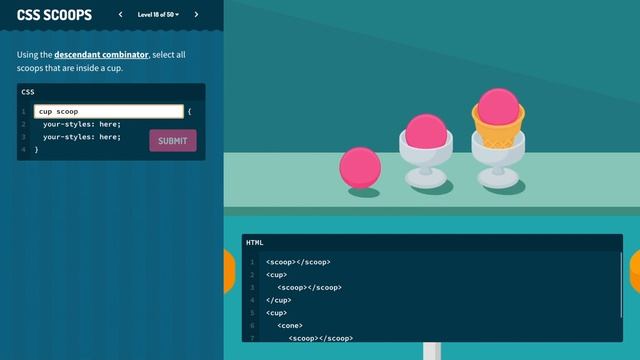Go to the previous level arrow

120,15
